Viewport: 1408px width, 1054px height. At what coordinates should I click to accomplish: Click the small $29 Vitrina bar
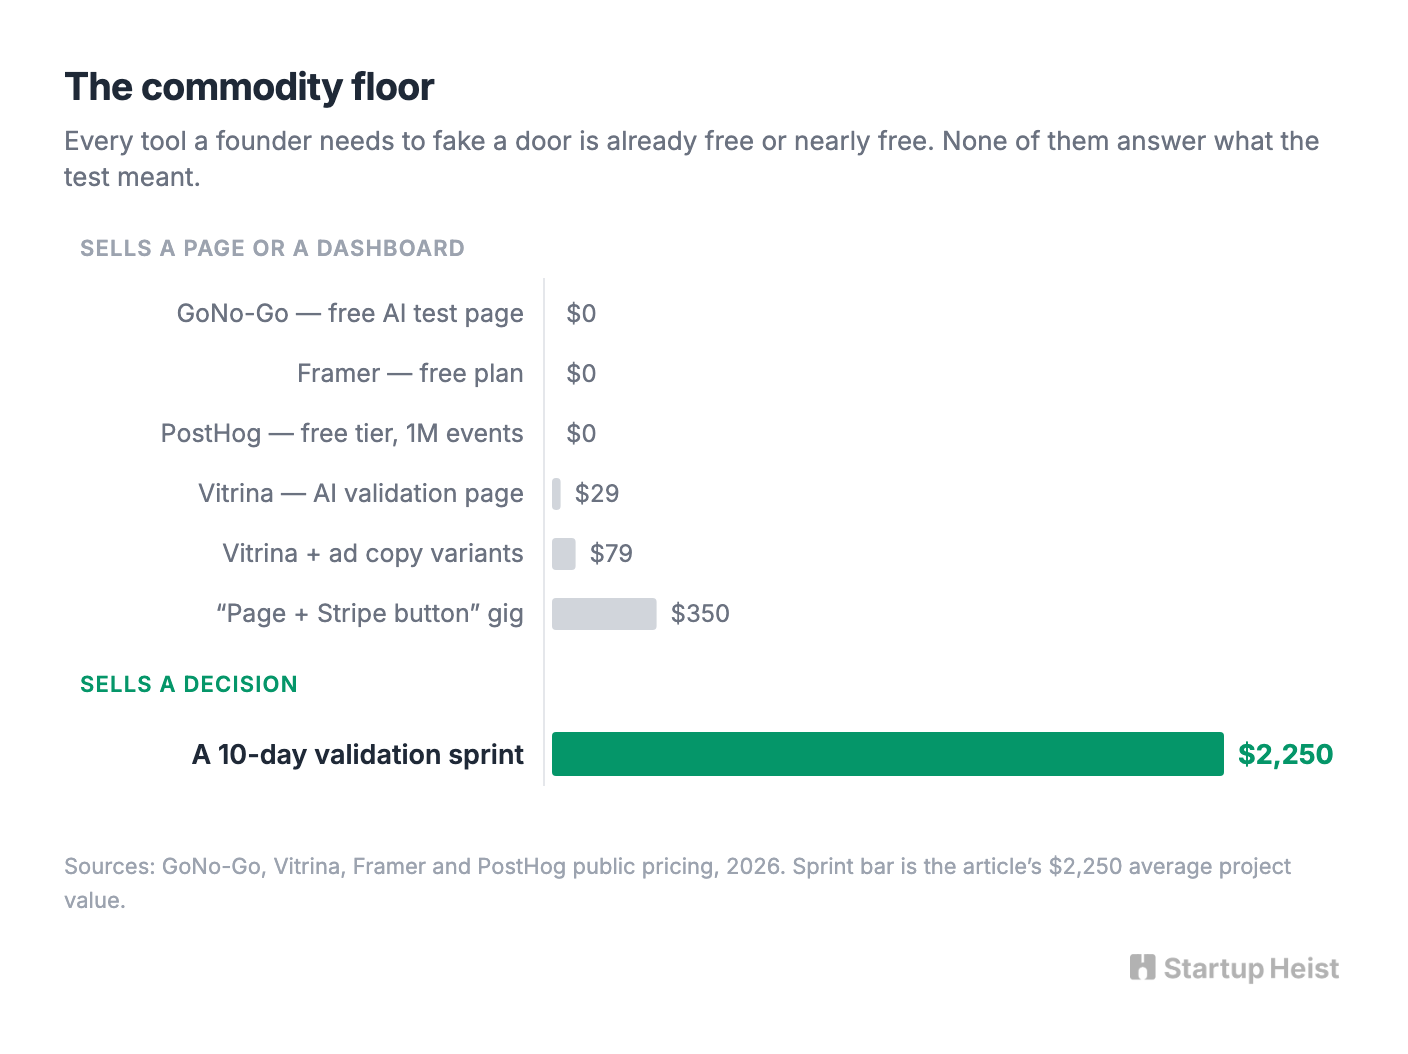pyautogui.click(x=556, y=494)
